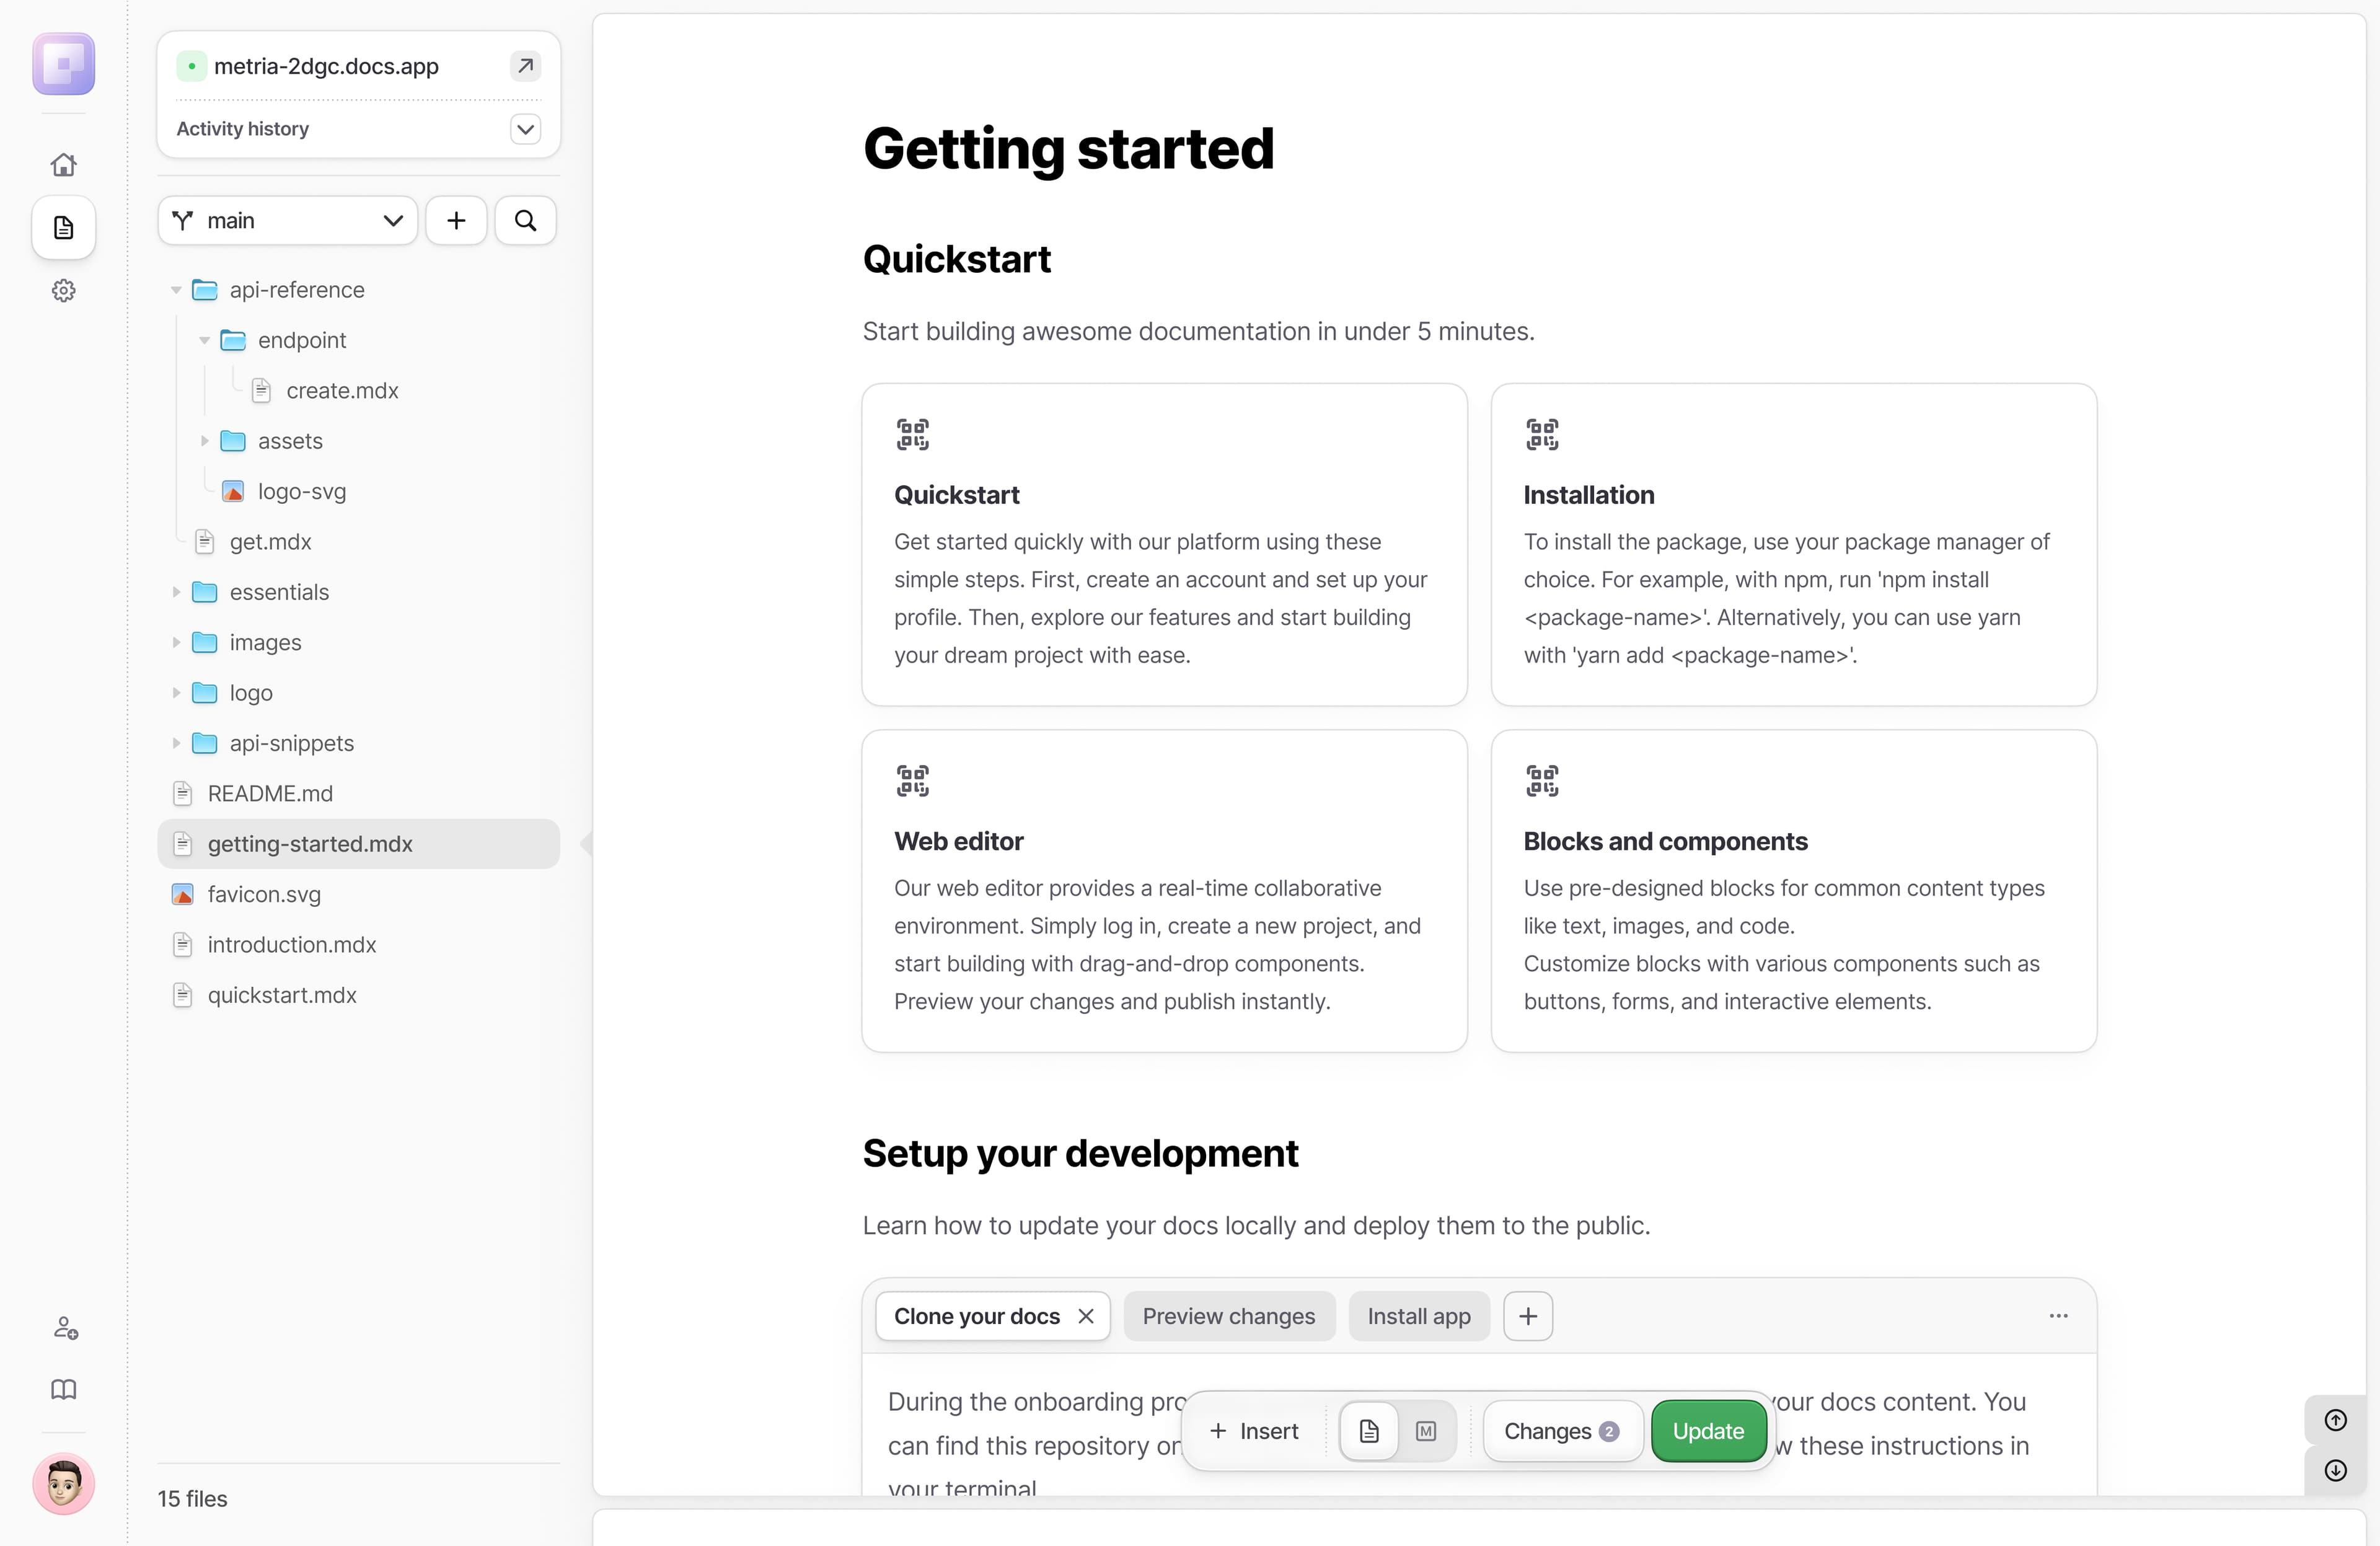This screenshot has width=2380, height=1546.
Task: Create a new file with the plus icon
Action: 456,220
